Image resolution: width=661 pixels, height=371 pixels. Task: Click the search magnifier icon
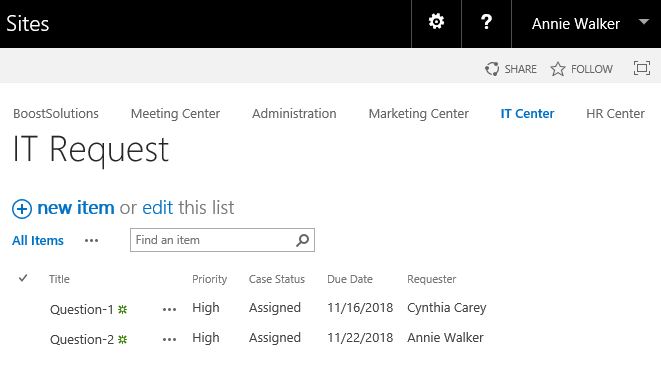coord(302,240)
